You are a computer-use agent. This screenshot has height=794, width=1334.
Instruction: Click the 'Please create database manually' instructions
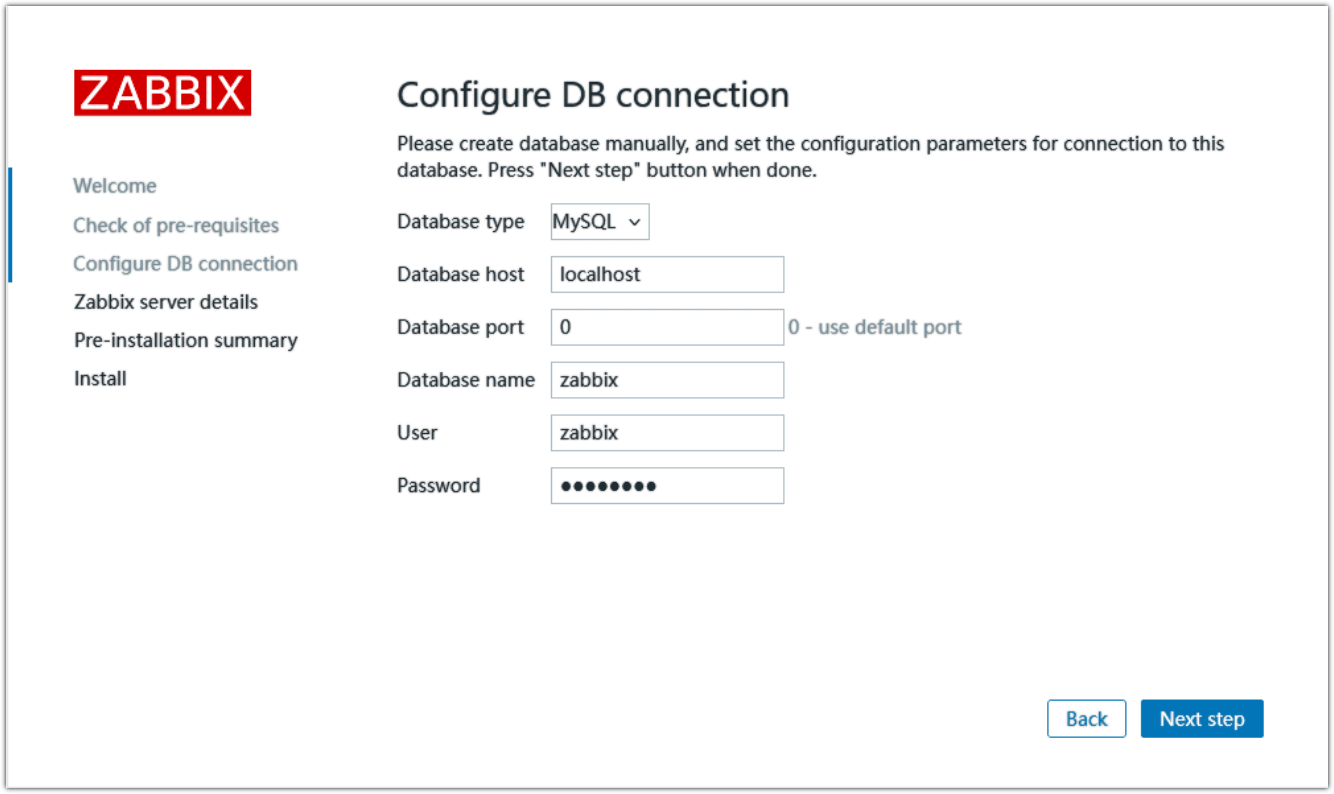pyautogui.click(x=811, y=157)
